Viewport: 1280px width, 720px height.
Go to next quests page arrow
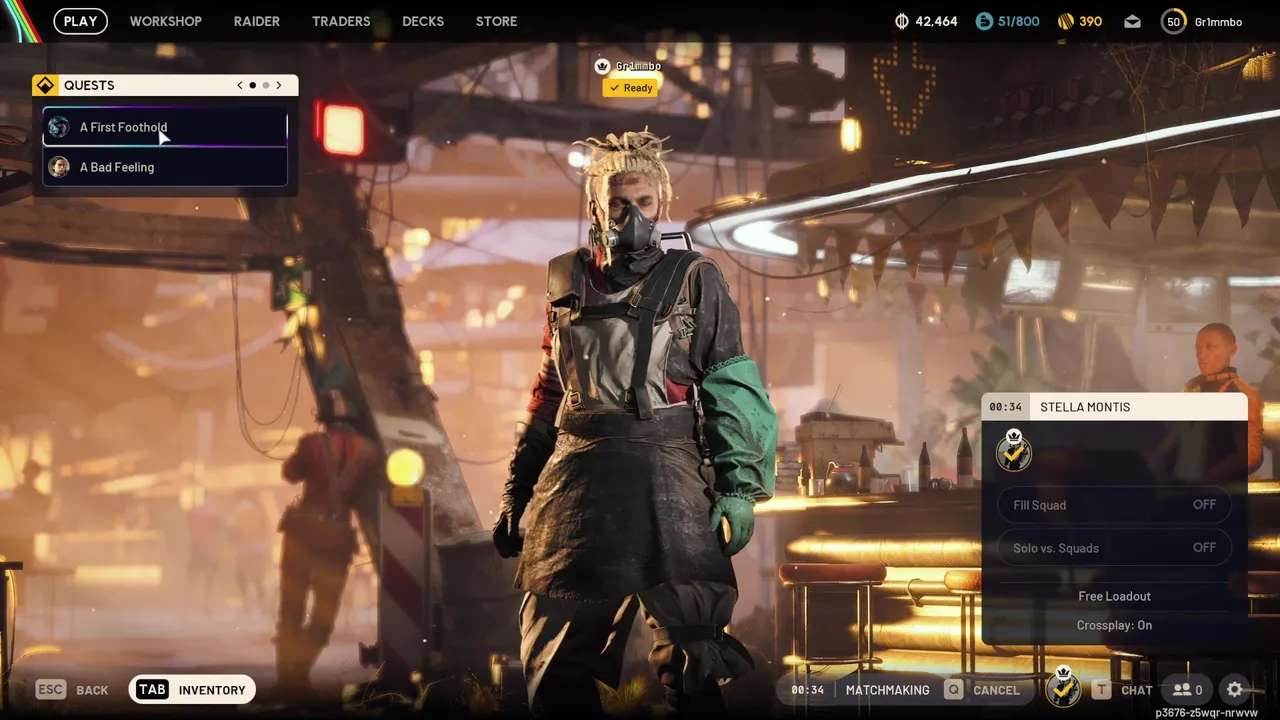click(x=279, y=86)
